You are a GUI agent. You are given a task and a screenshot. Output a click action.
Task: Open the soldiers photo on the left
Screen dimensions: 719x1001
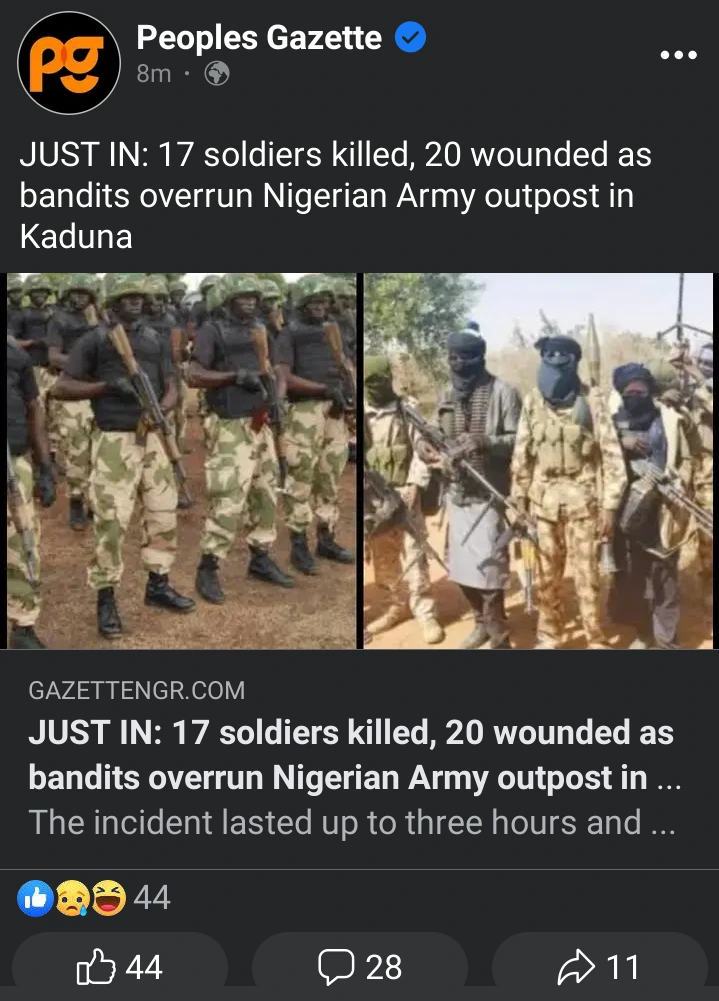[x=182, y=461]
